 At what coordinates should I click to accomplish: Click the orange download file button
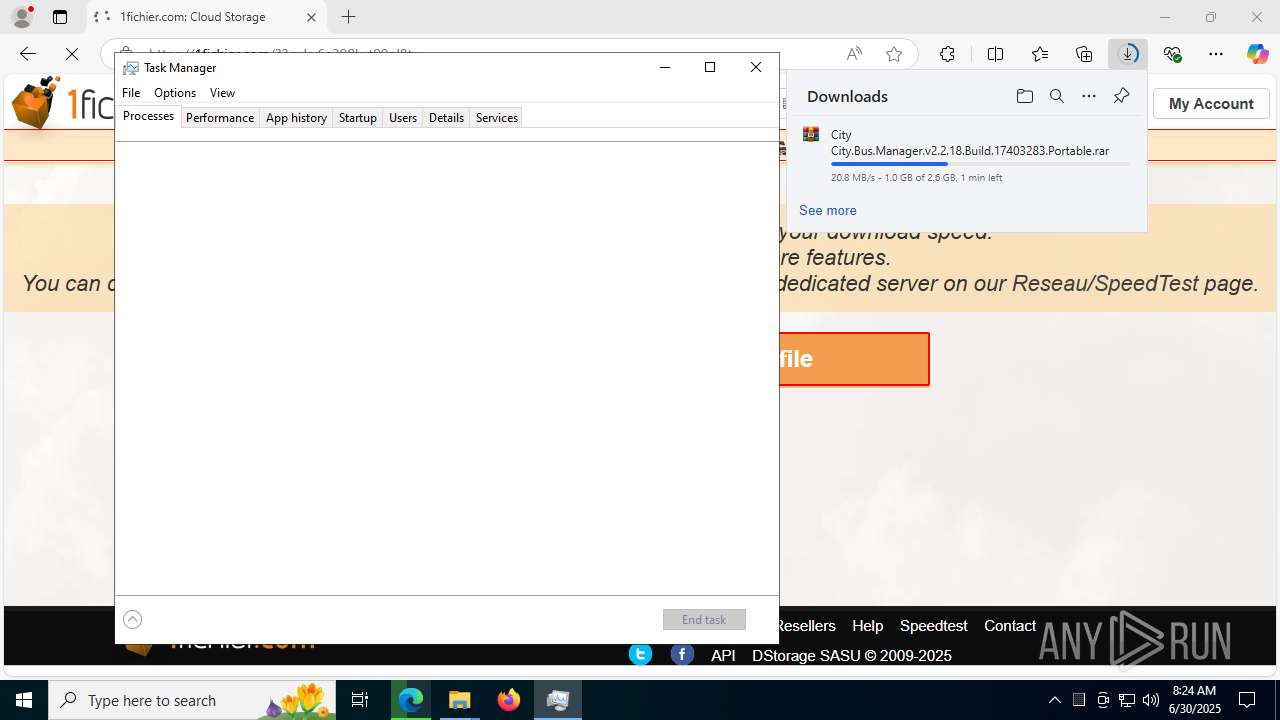(x=854, y=359)
